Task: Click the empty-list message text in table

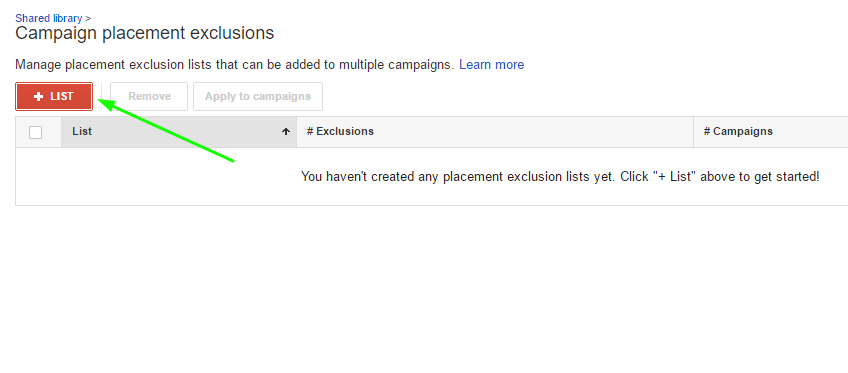Action: tap(560, 177)
